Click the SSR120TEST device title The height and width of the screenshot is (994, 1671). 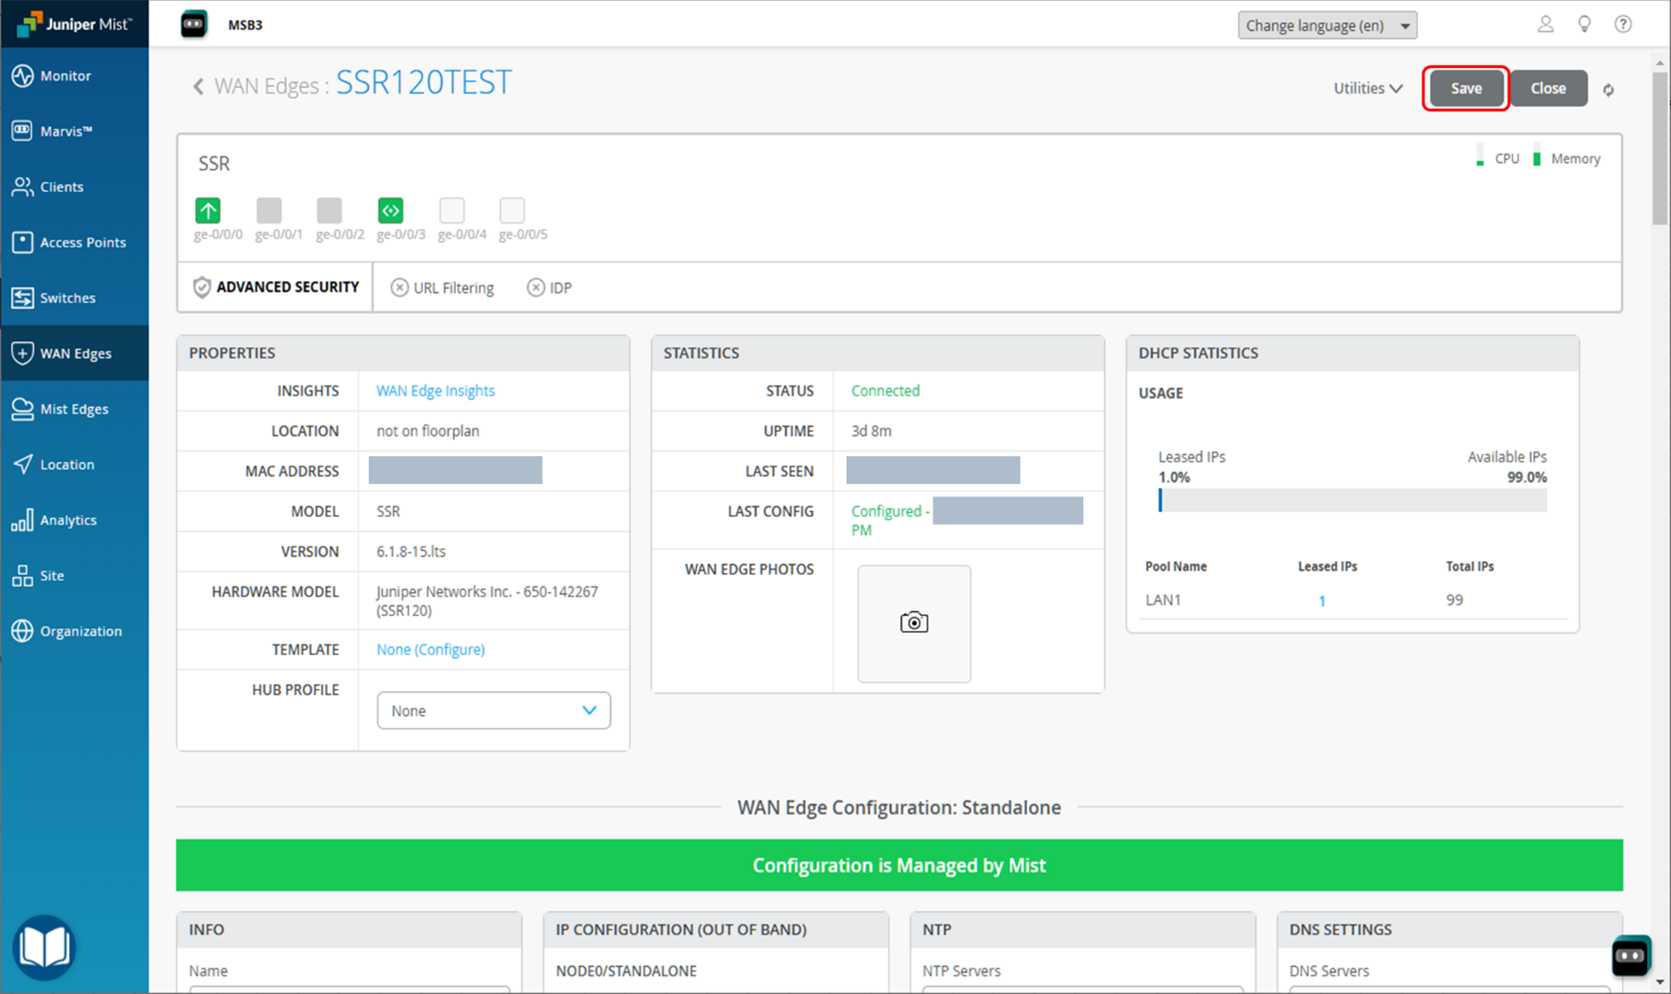click(x=424, y=82)
